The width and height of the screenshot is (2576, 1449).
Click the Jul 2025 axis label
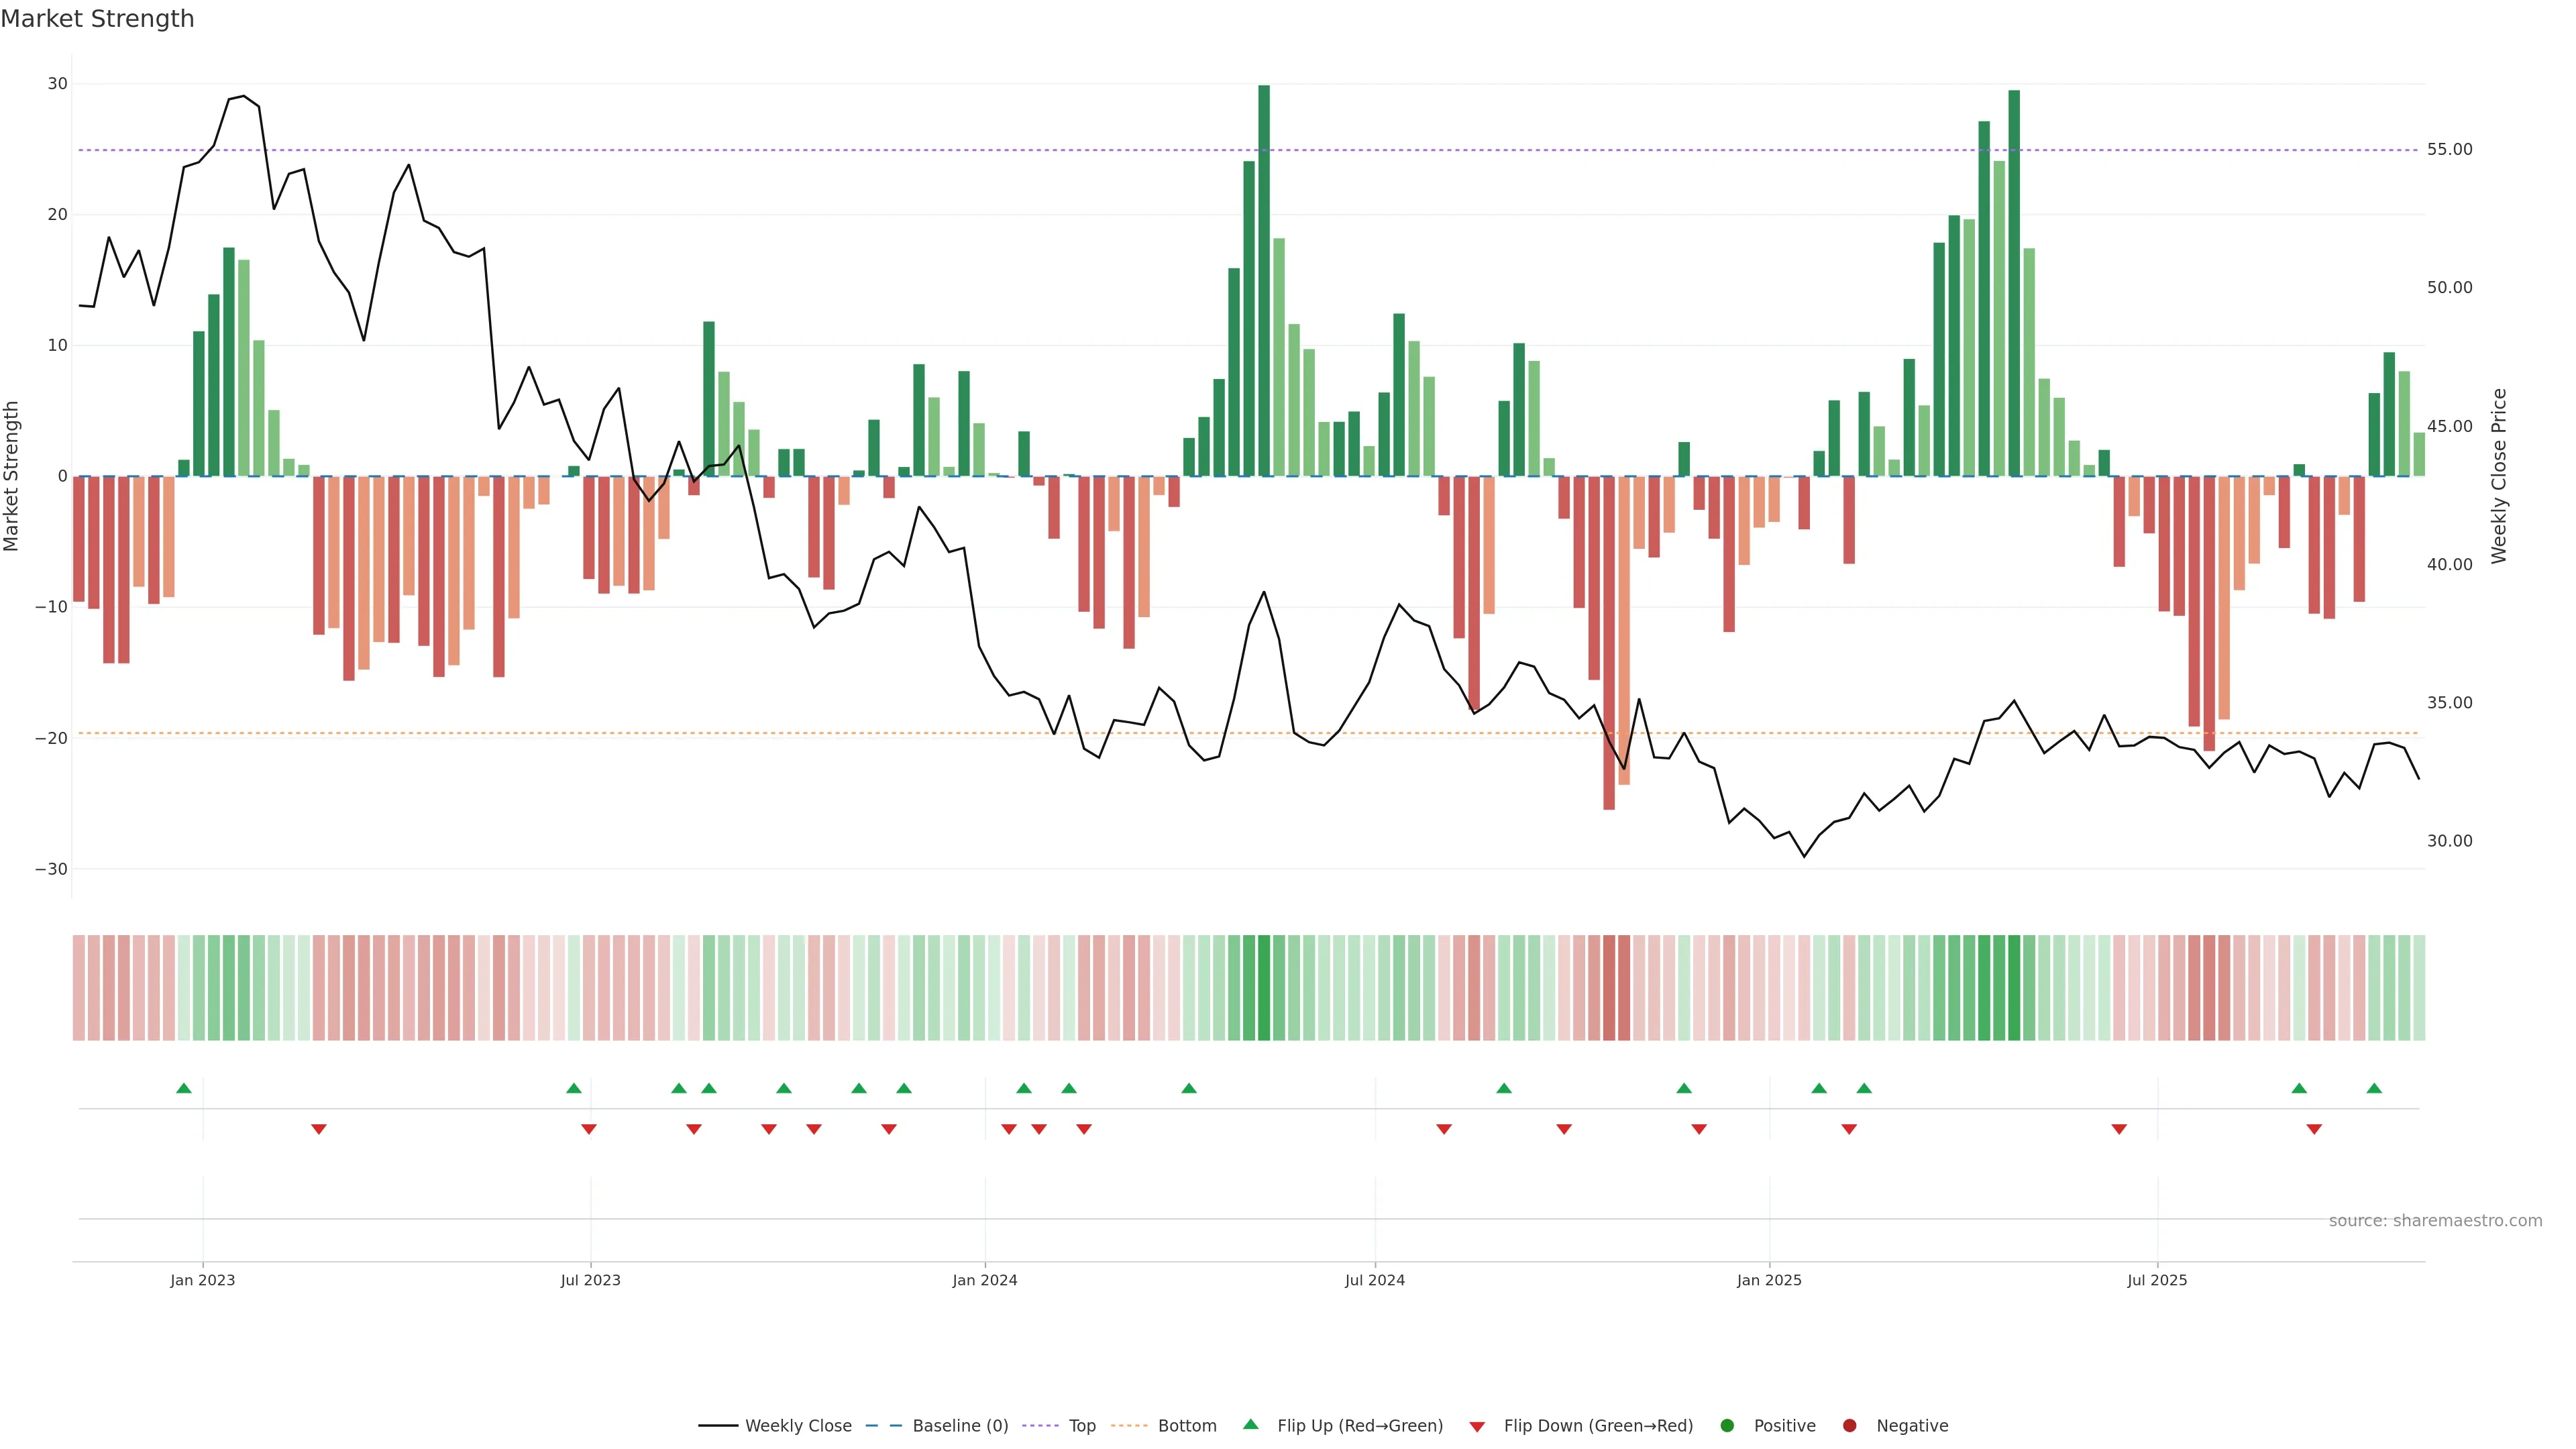(x=2157, y=1280)
